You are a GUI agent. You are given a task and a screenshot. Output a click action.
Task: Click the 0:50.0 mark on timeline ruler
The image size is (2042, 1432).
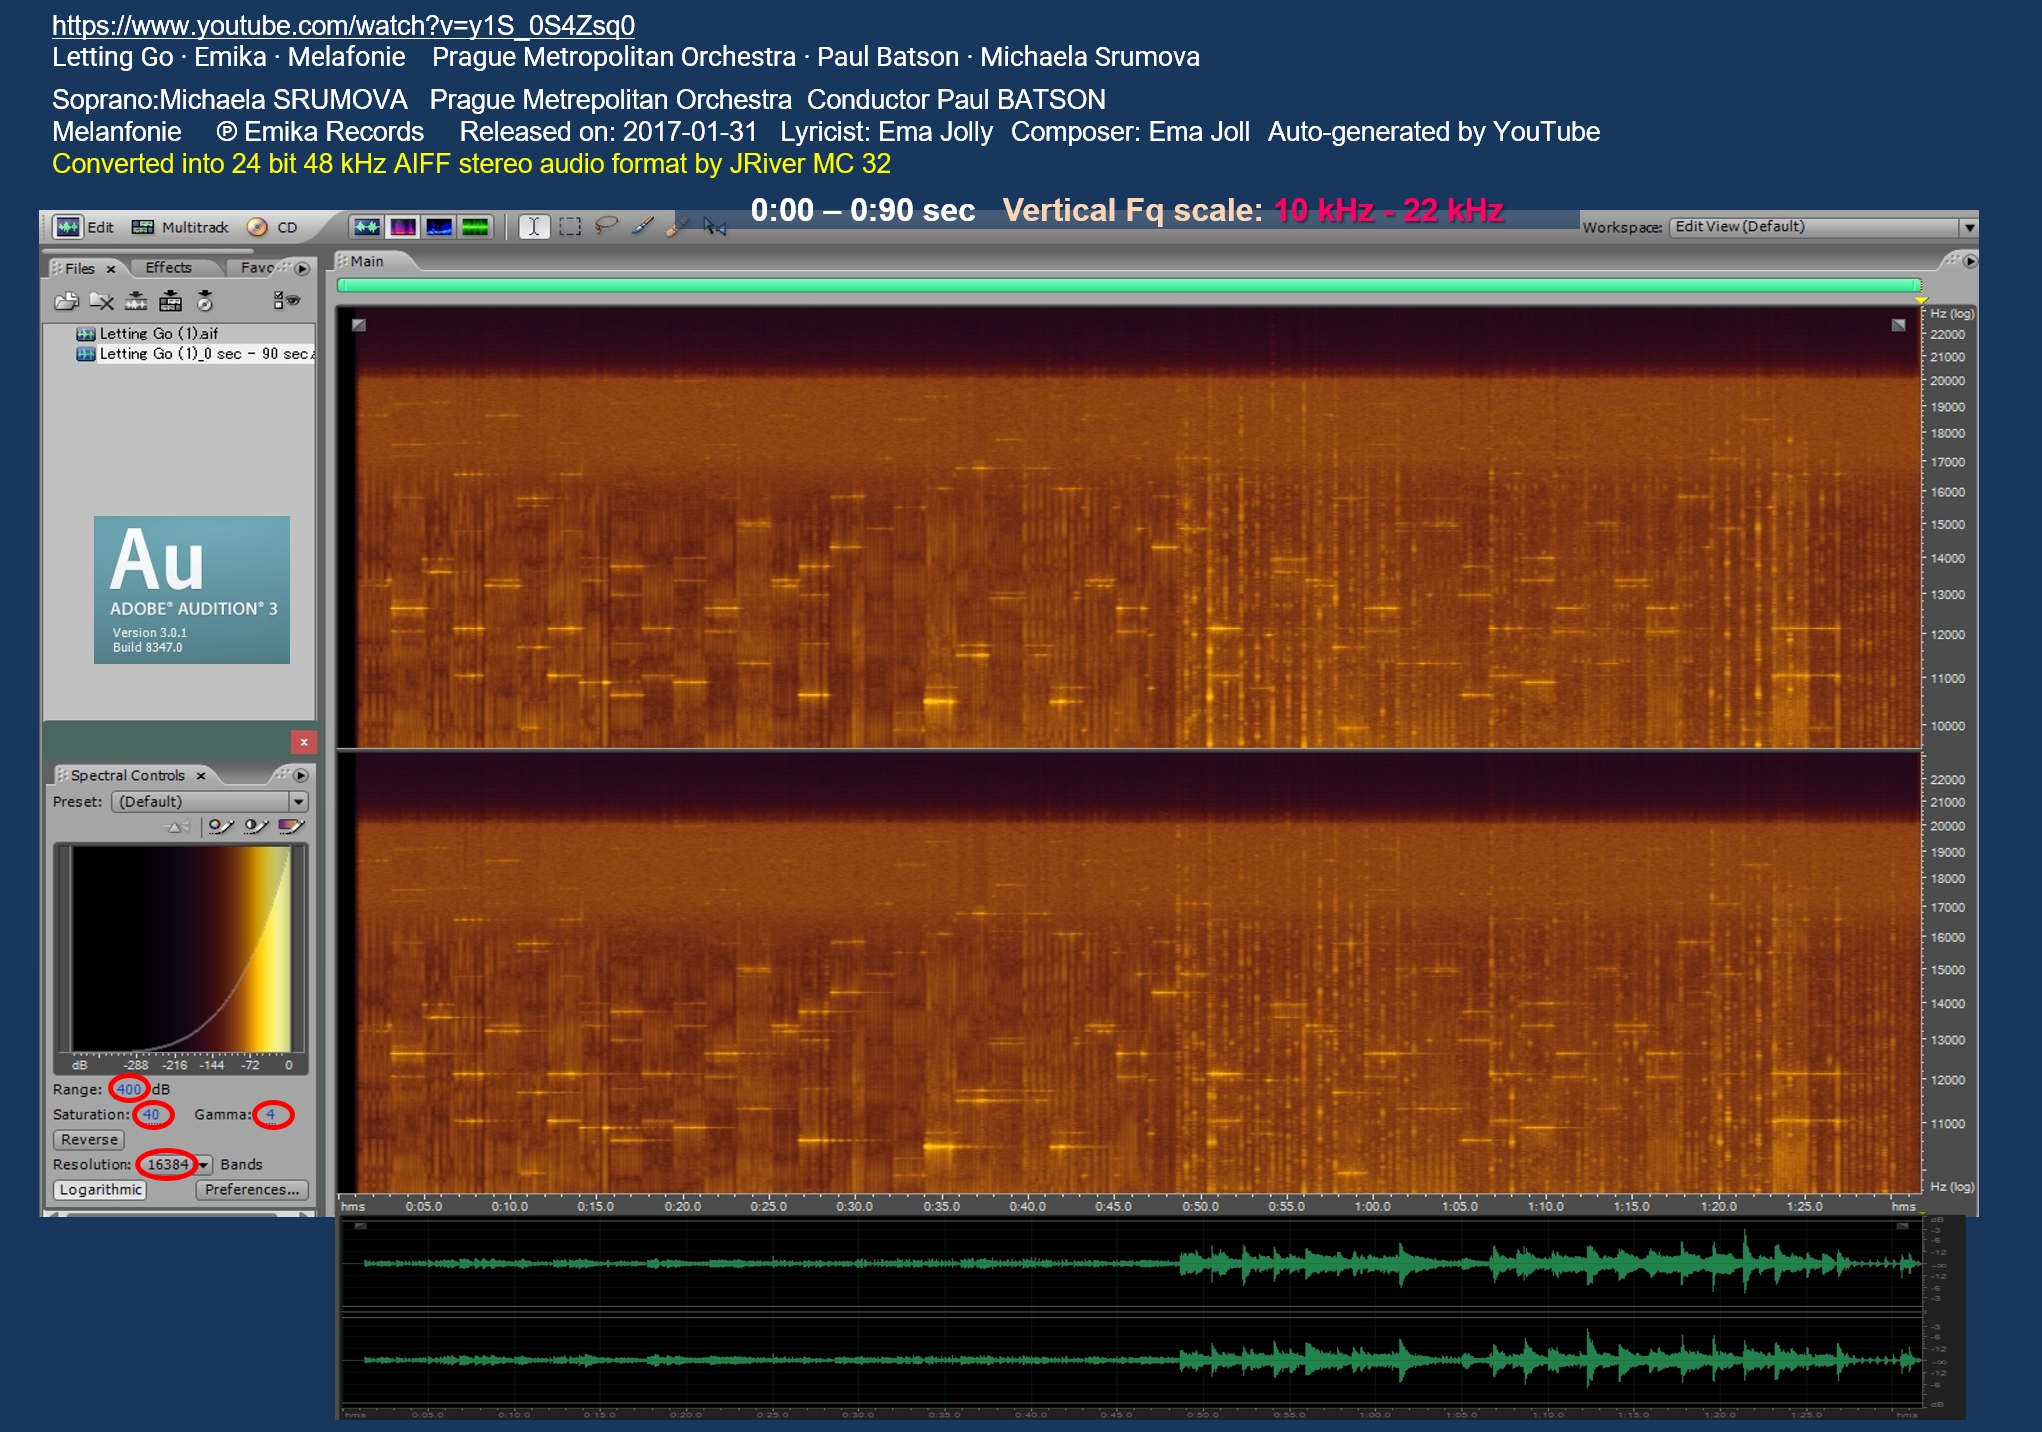click(x=1200, y=1206)
